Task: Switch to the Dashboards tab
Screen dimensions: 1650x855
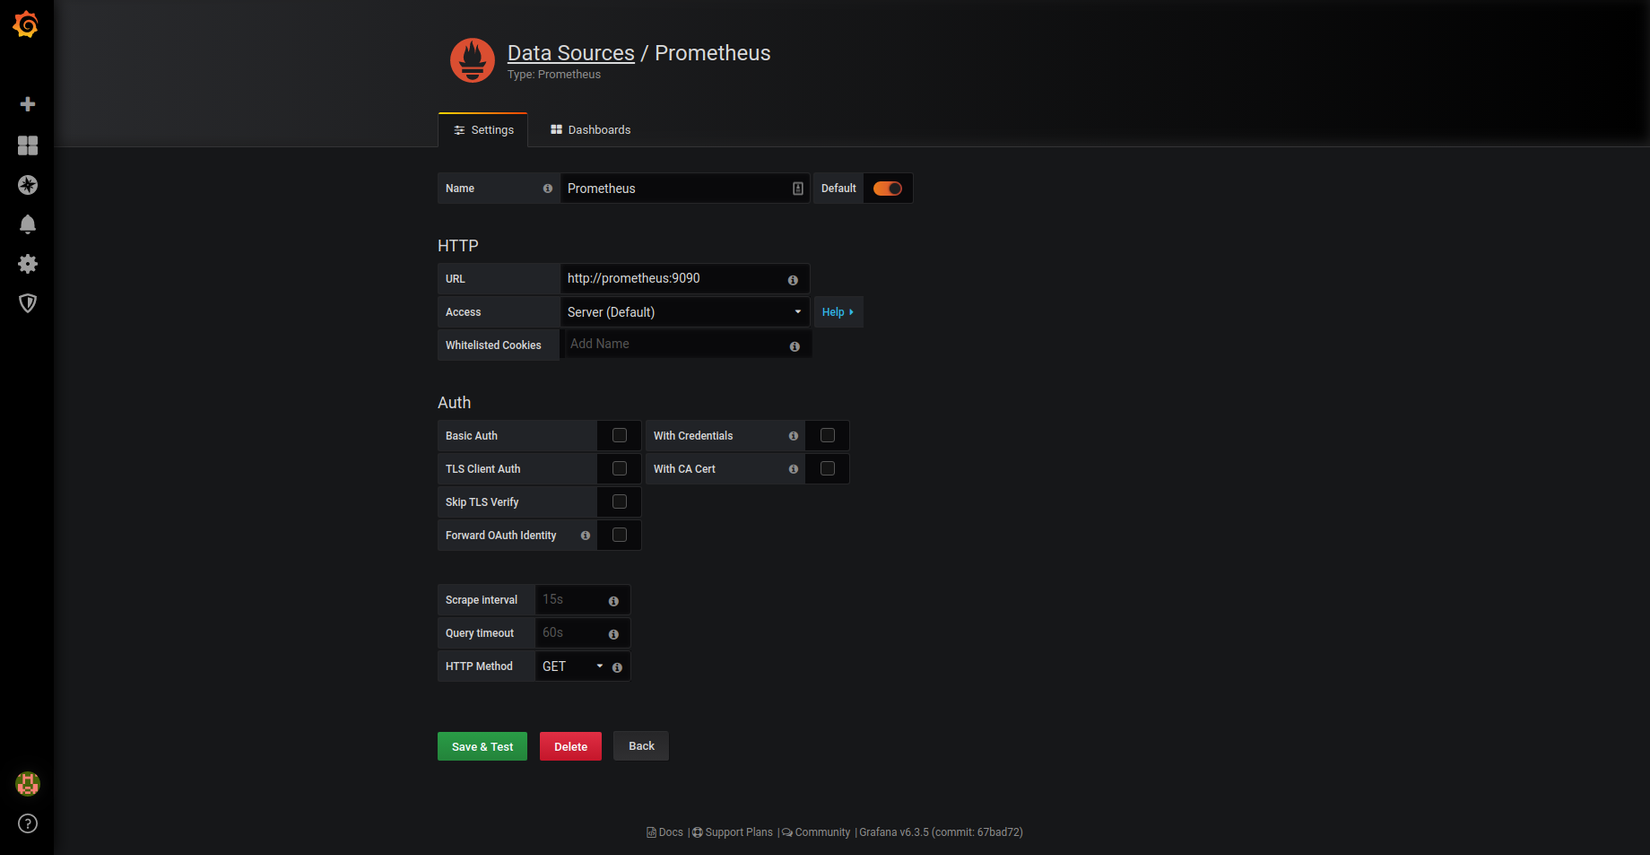Action: tap(590, 130)
